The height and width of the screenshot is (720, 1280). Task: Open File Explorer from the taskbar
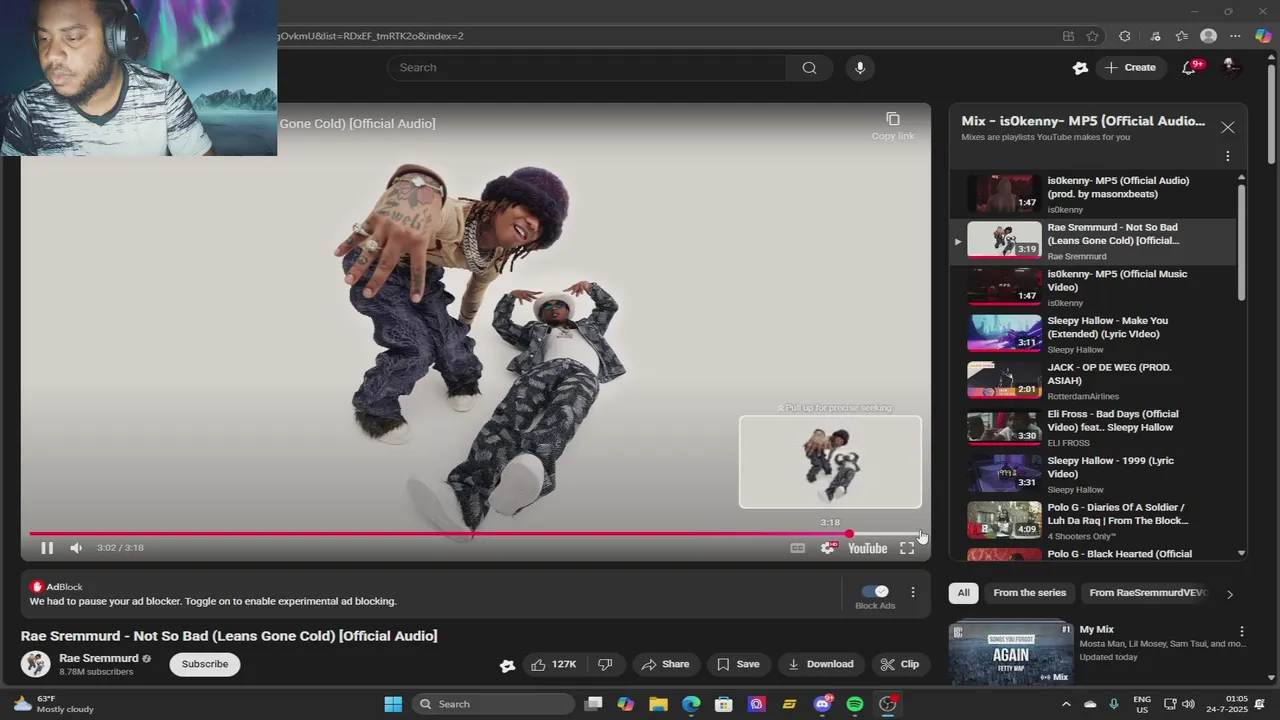coord(658,704)
